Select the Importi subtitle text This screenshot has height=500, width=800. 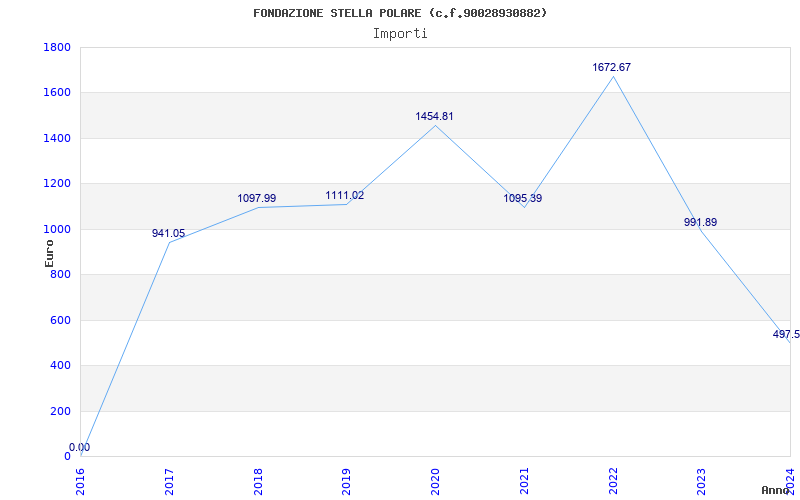(x=400, y=34)
